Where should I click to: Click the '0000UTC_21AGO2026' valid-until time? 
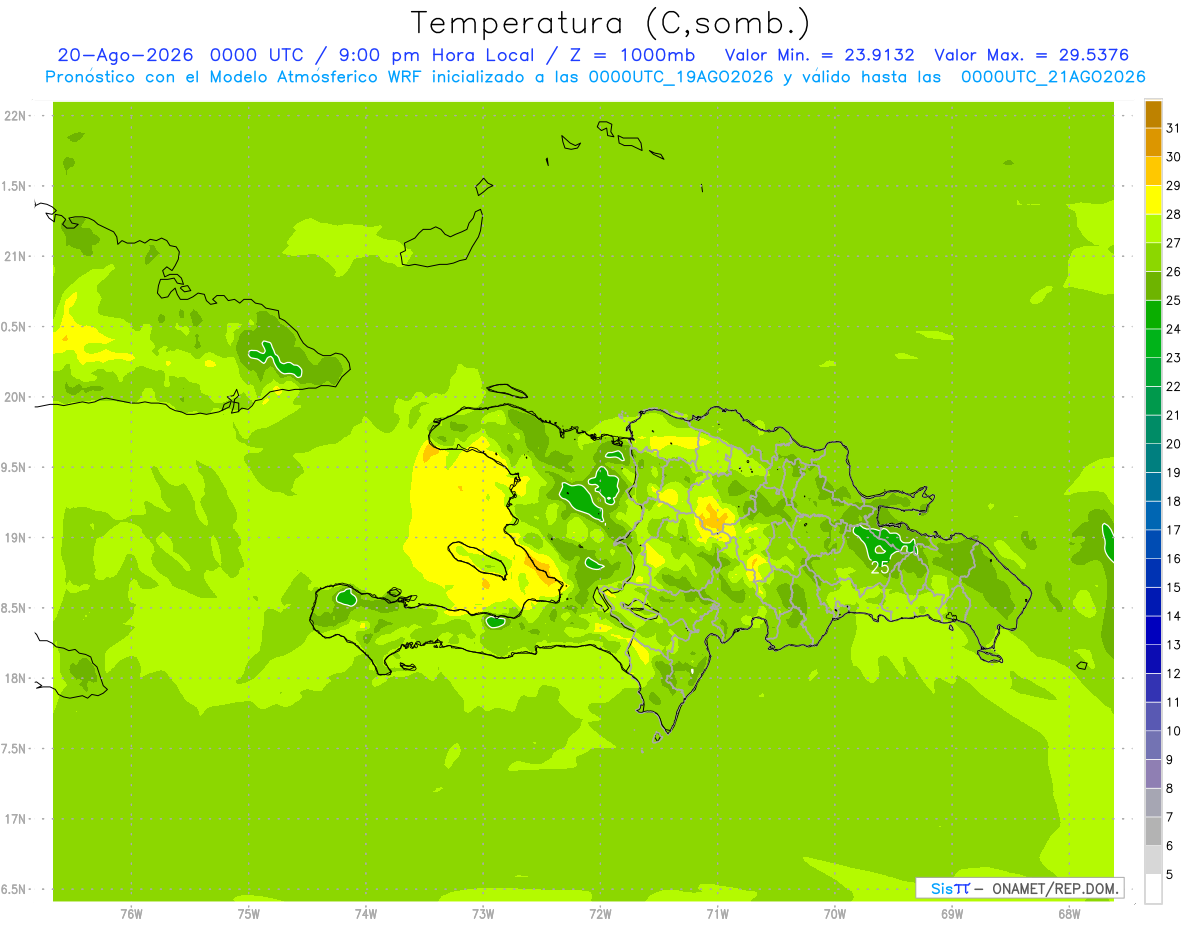coord(1053,77)
